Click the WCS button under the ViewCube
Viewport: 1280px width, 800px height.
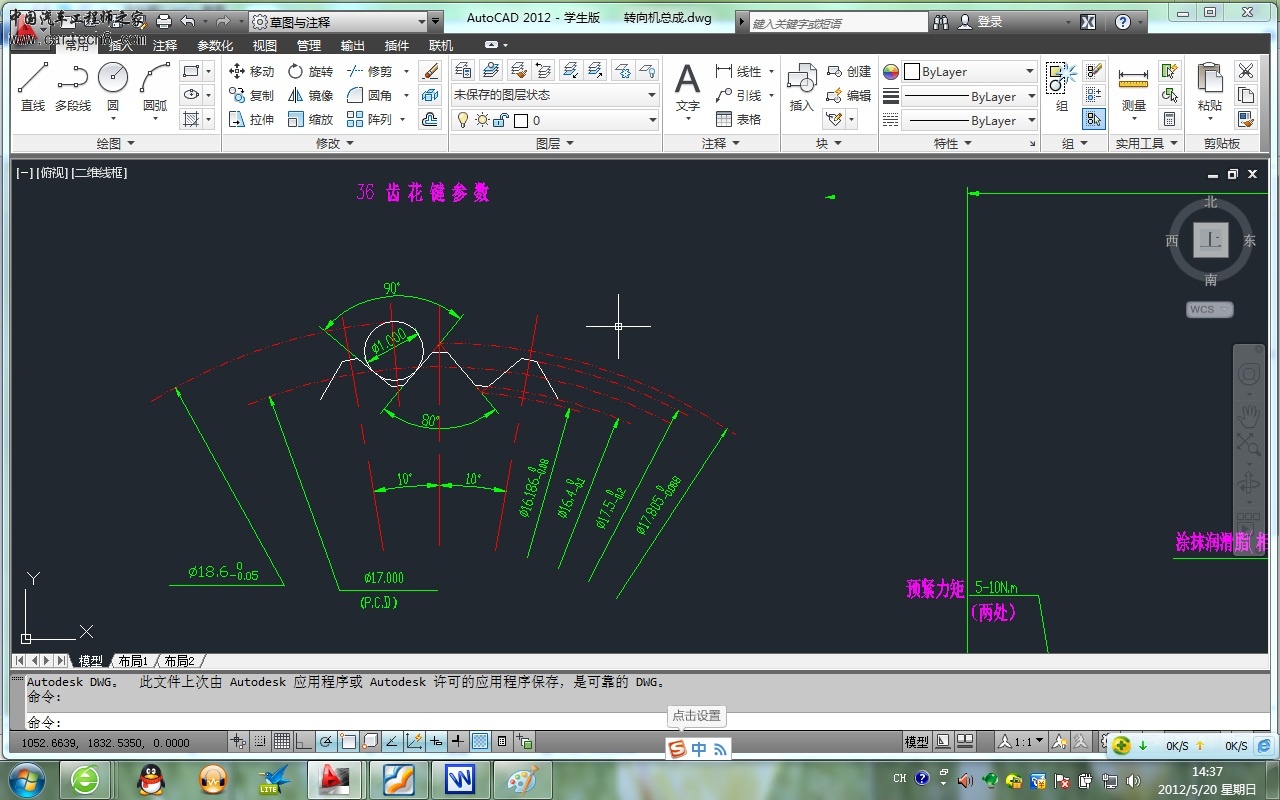1210,309
